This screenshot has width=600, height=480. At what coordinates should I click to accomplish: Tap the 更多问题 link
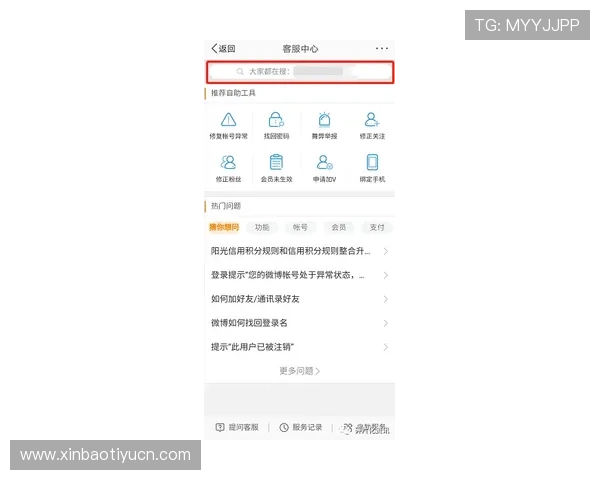[x=300, y=371]
